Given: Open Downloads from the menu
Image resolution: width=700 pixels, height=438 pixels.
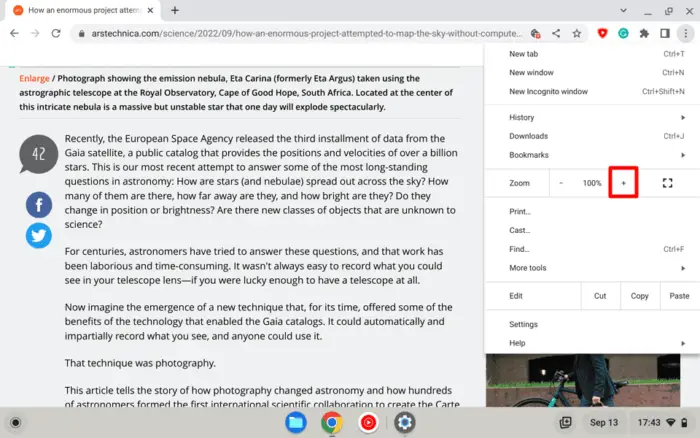Looking at the screenshot, I should coord(592,136).
